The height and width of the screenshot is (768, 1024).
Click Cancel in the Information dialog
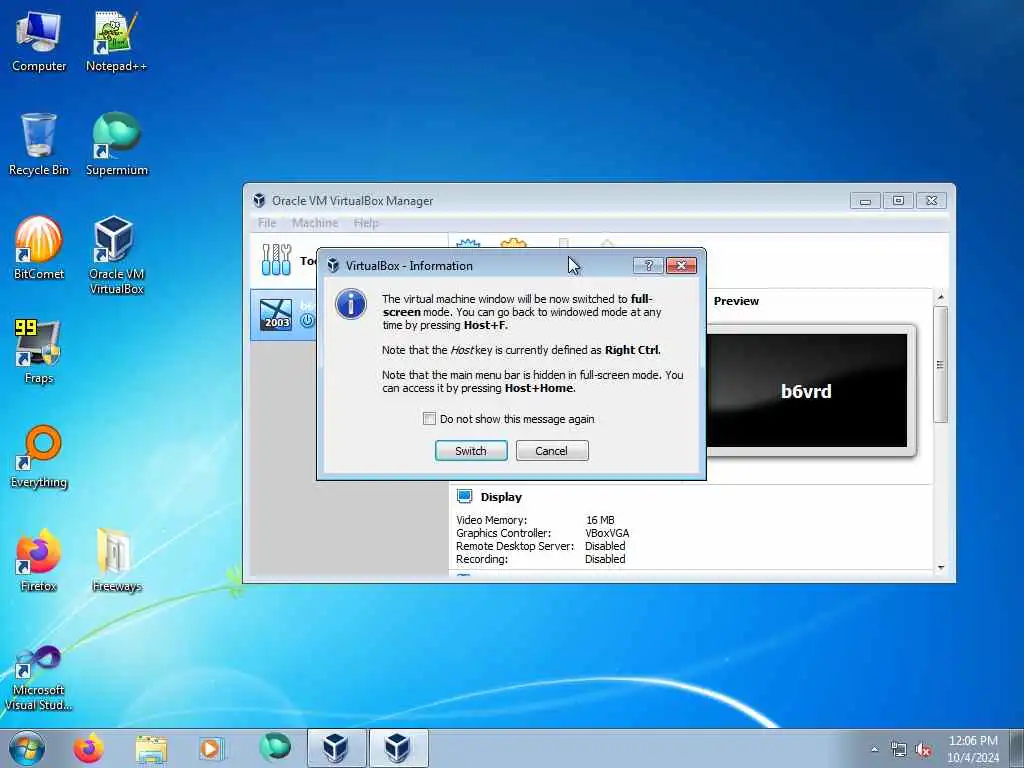[x=552, y=451]
